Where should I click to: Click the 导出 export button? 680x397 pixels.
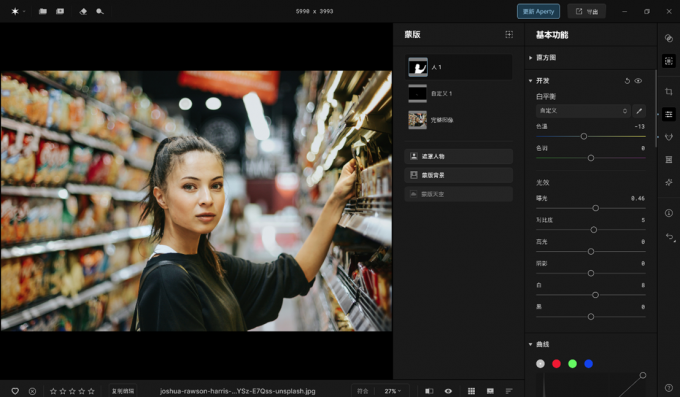(587, 11)
